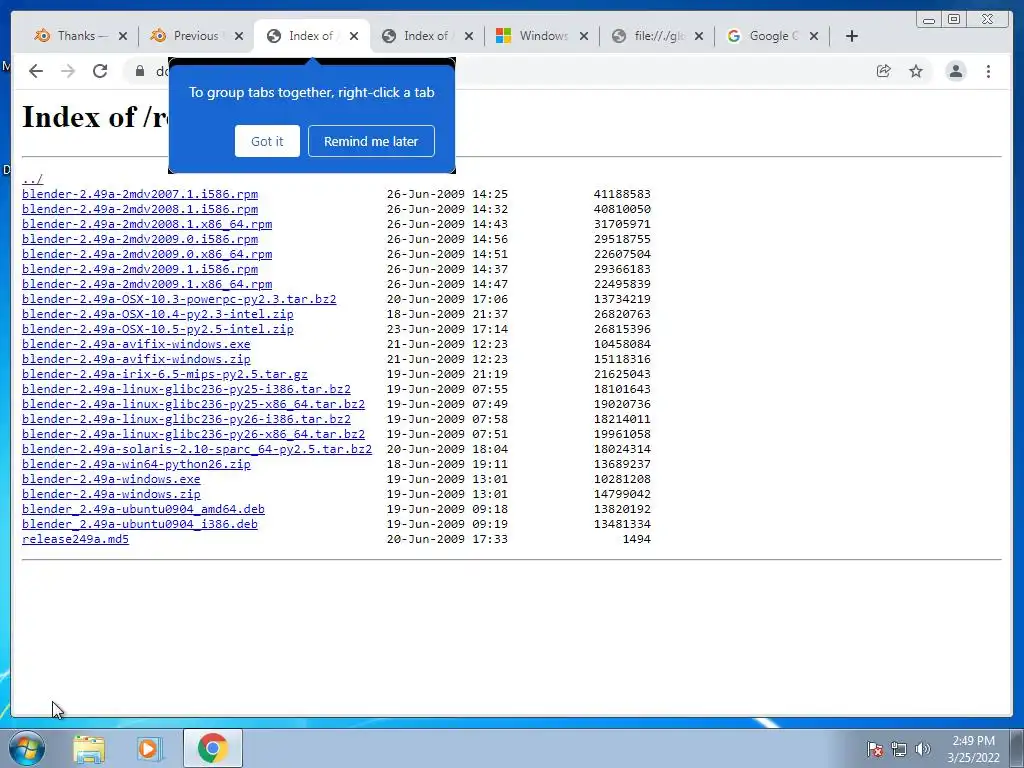Screen dimensions: 1024x768
Task: Download linux glibc236 py25 x86_64 tar.bz2
Action: (193, 404)
